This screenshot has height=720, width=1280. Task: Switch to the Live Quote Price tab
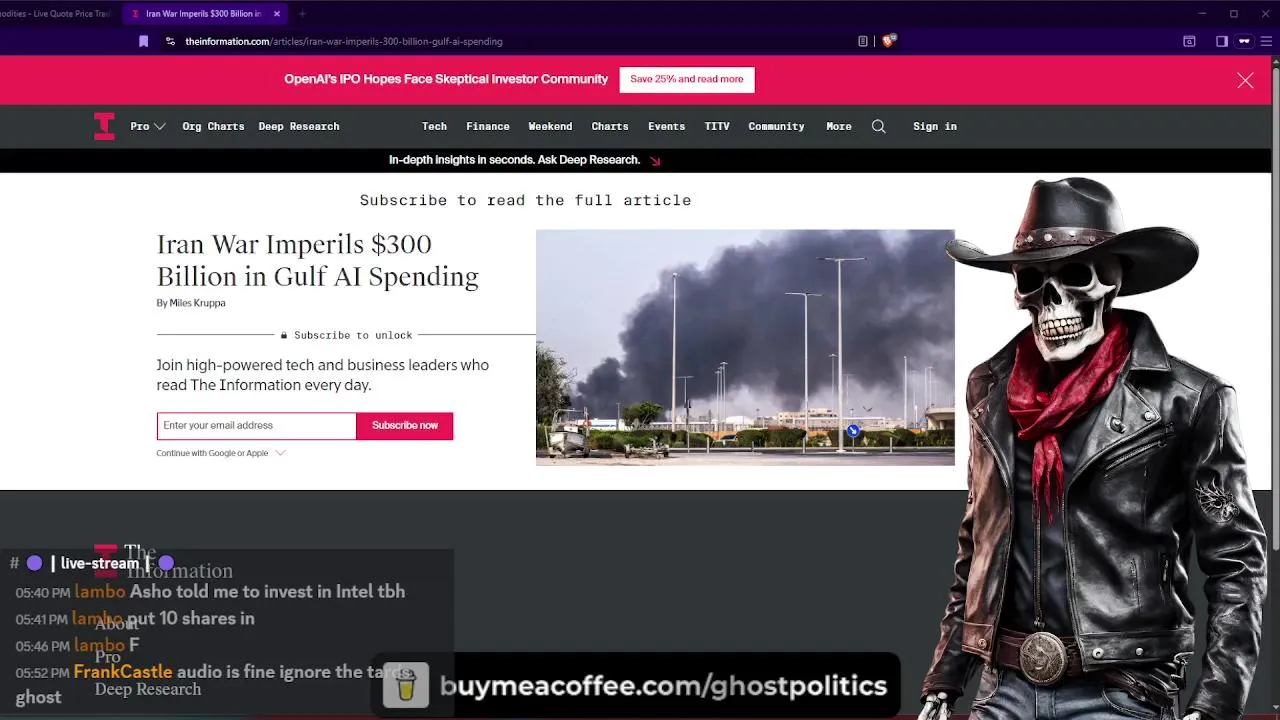tap(58, 14)
